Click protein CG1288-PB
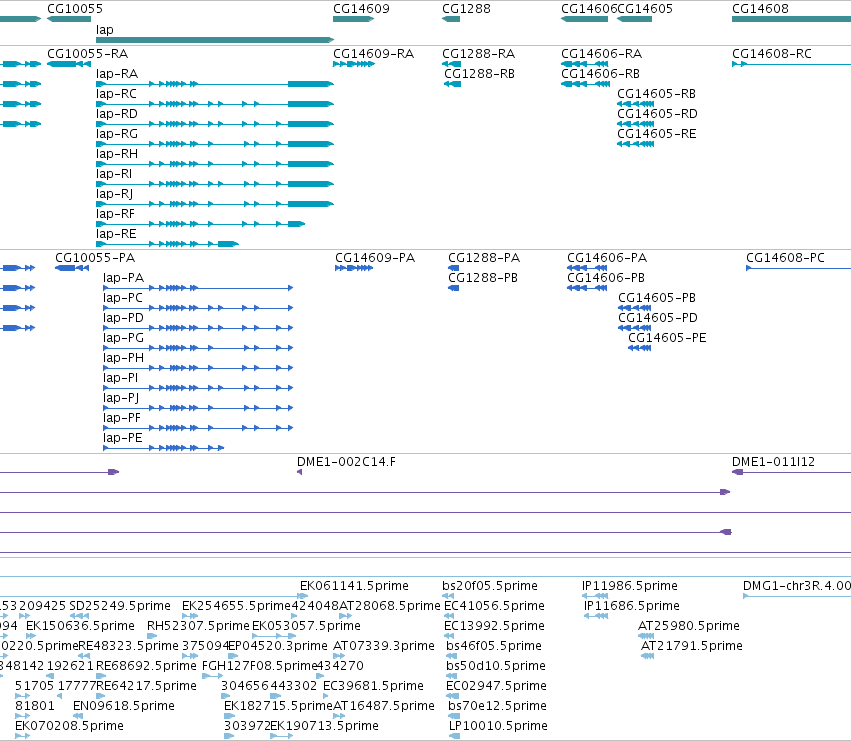 pyautogui.click(x=454, y=288)
